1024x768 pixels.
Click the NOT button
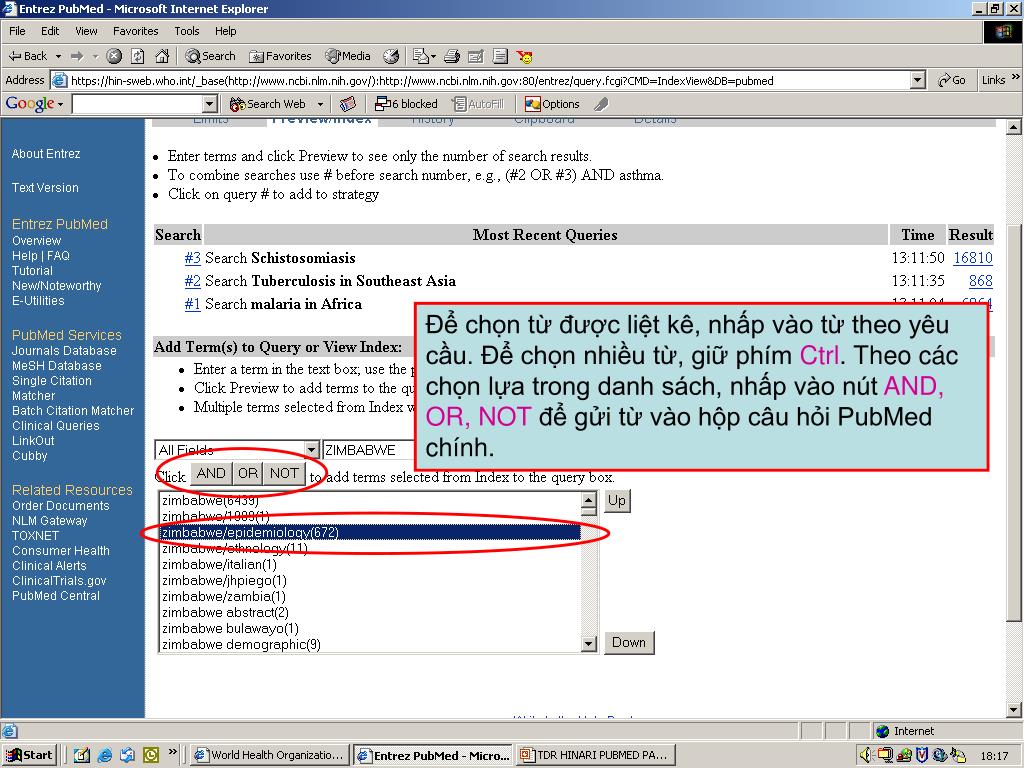click(284, 473)
